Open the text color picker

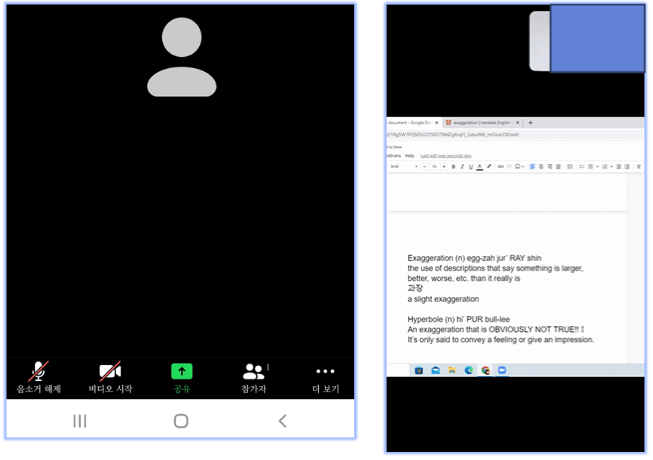[480, 167]
